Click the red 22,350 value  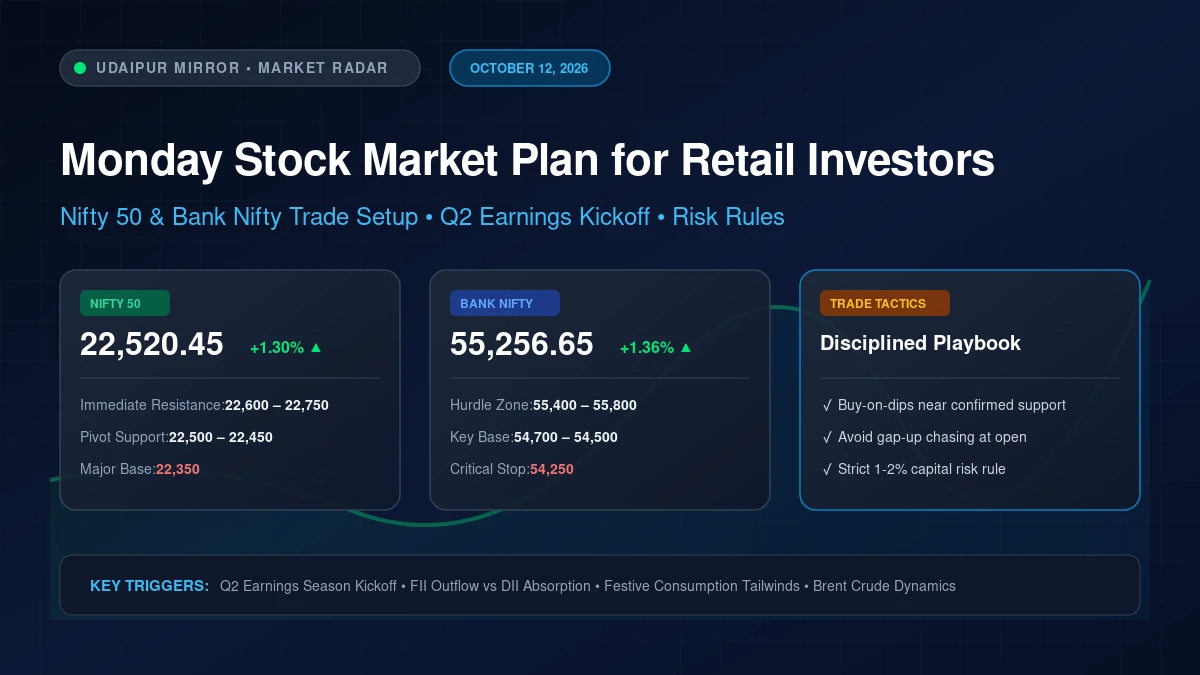pos(178,469)
